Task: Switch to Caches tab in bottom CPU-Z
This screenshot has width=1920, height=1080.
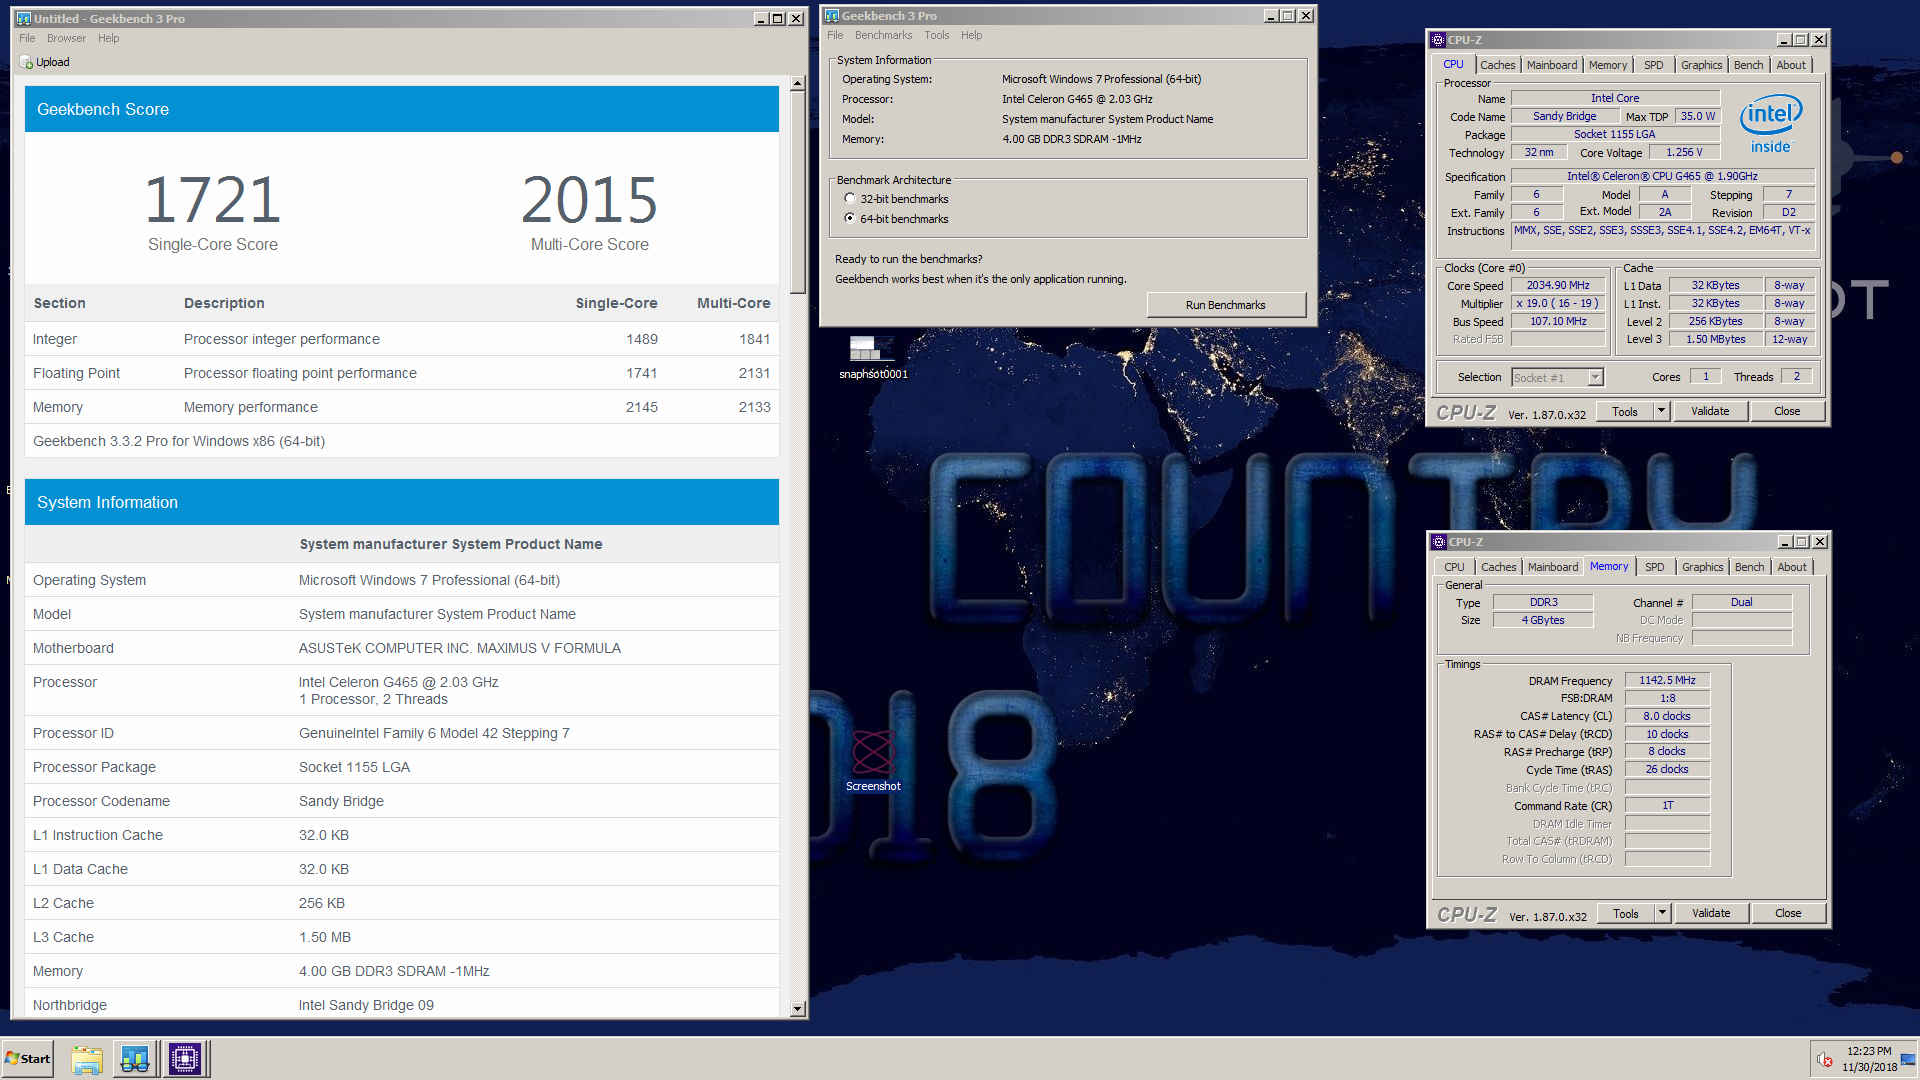Action: coord(1498,567)
